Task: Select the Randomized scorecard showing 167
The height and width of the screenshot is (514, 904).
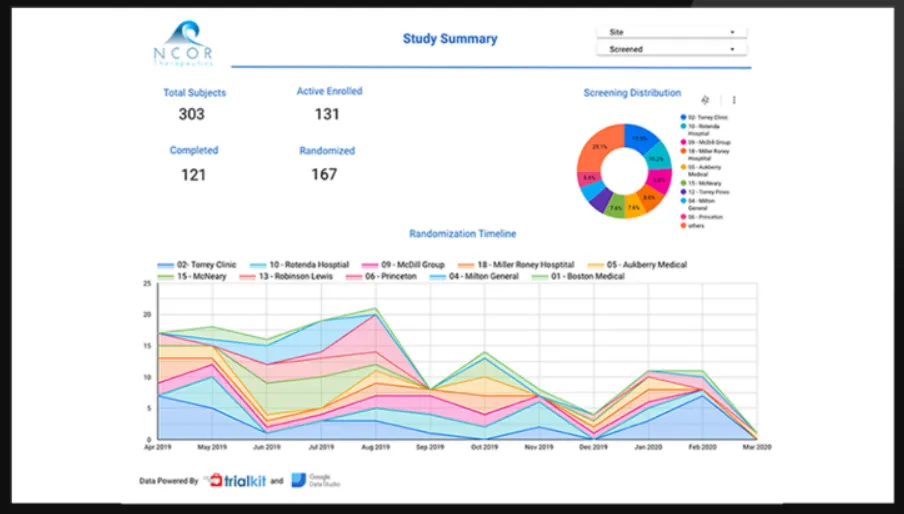Action: (326, 164)
